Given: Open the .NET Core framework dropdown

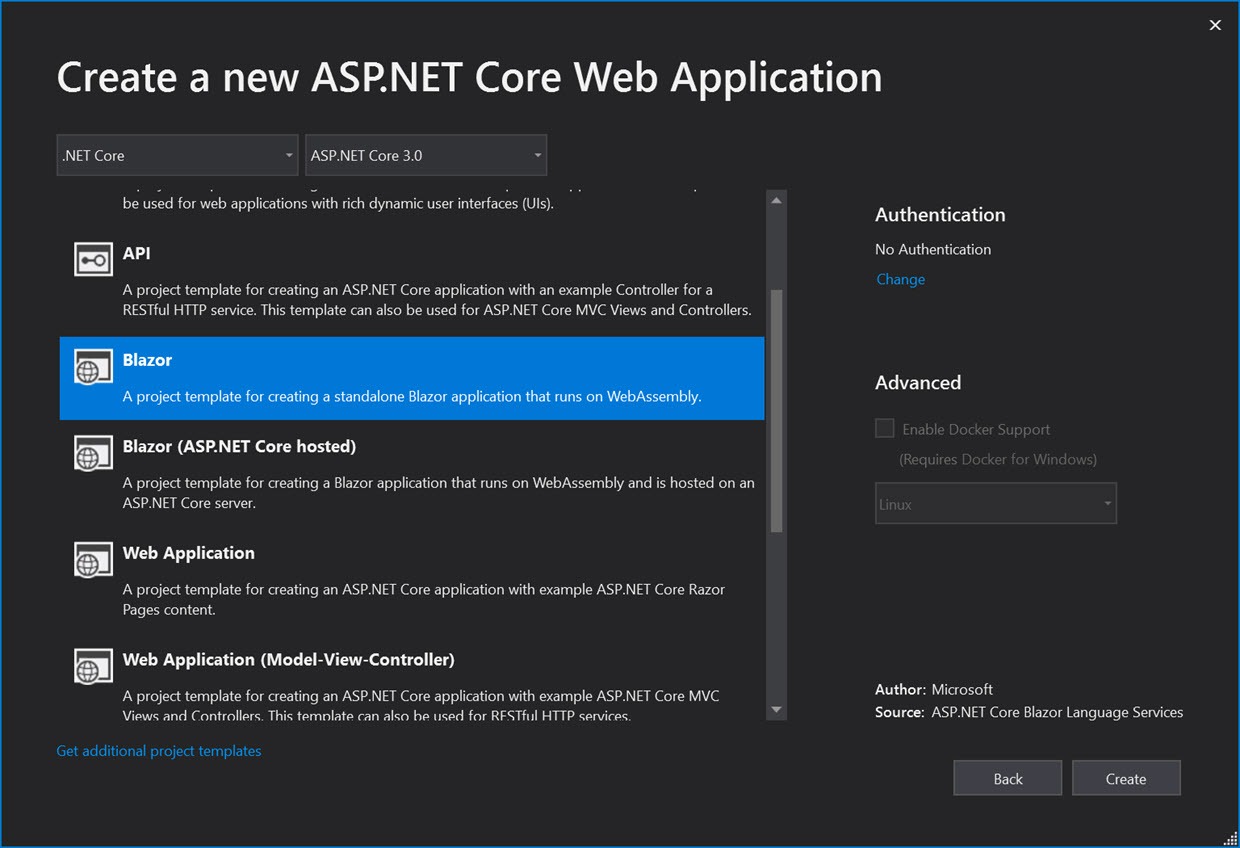Looking at the screenshot, I should 177,155.
